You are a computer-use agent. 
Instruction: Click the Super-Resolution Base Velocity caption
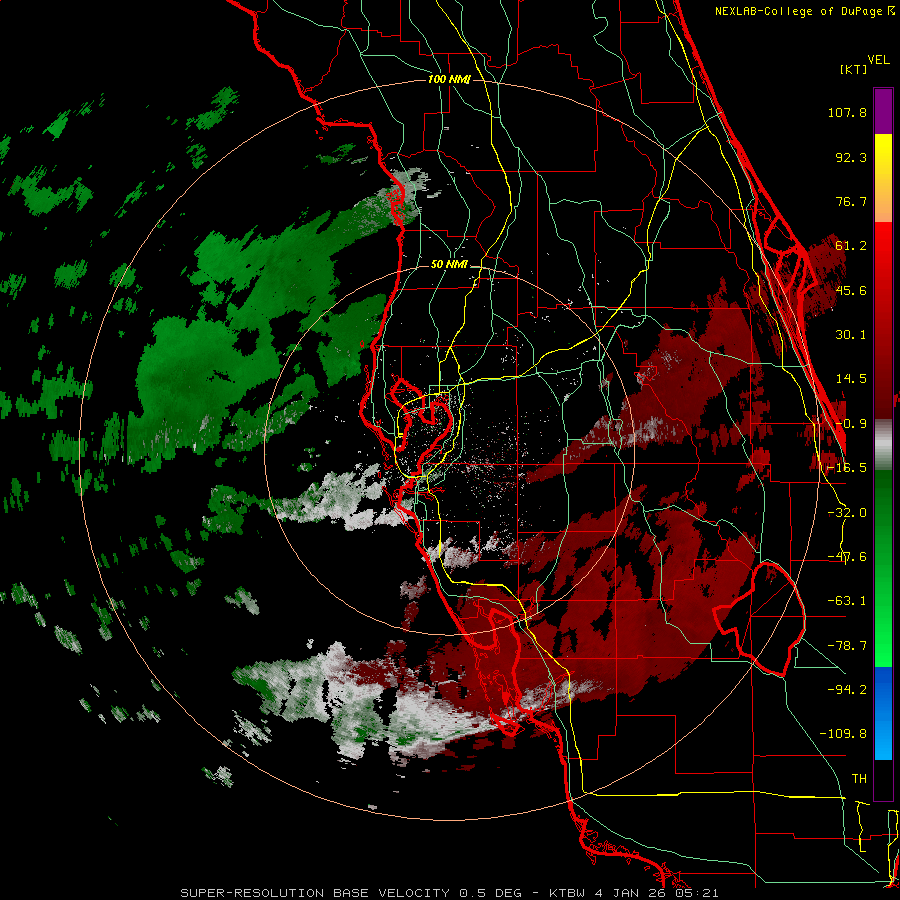[x=449, y=893]
